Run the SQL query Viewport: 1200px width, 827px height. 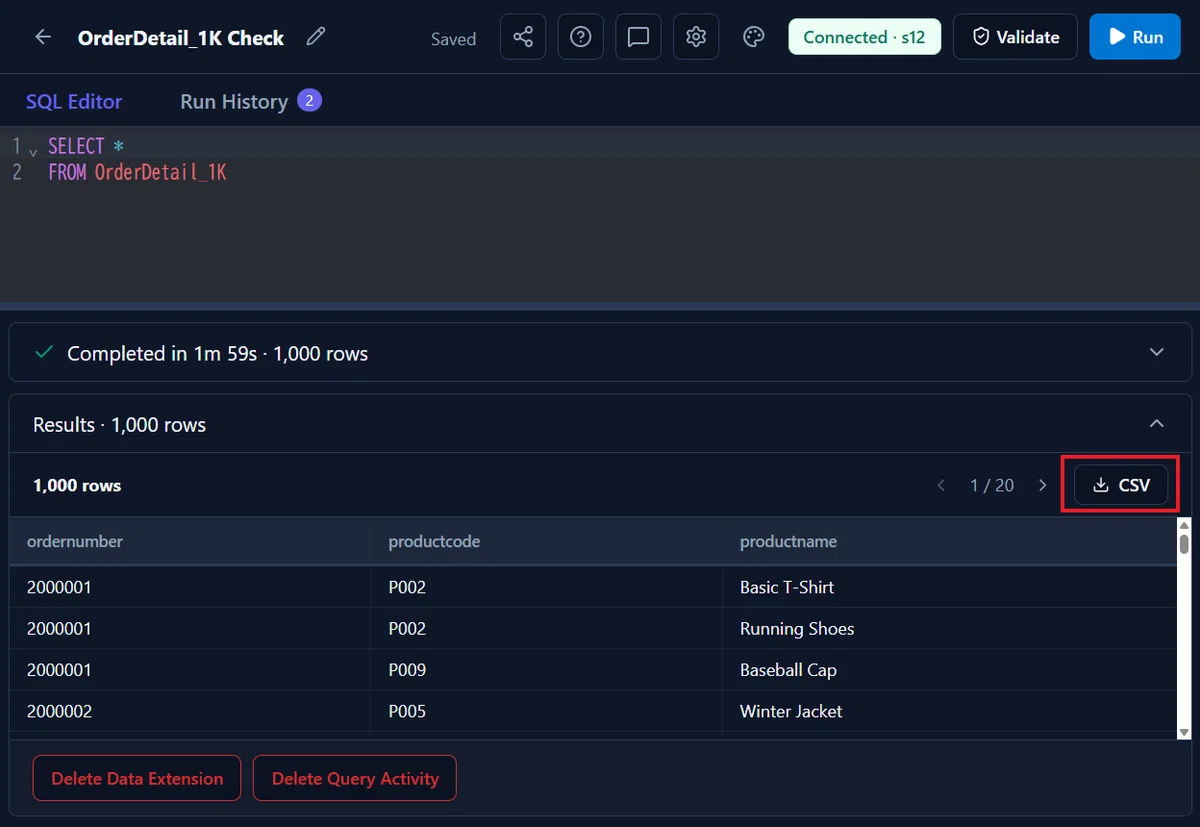(x=1135, y=37)
